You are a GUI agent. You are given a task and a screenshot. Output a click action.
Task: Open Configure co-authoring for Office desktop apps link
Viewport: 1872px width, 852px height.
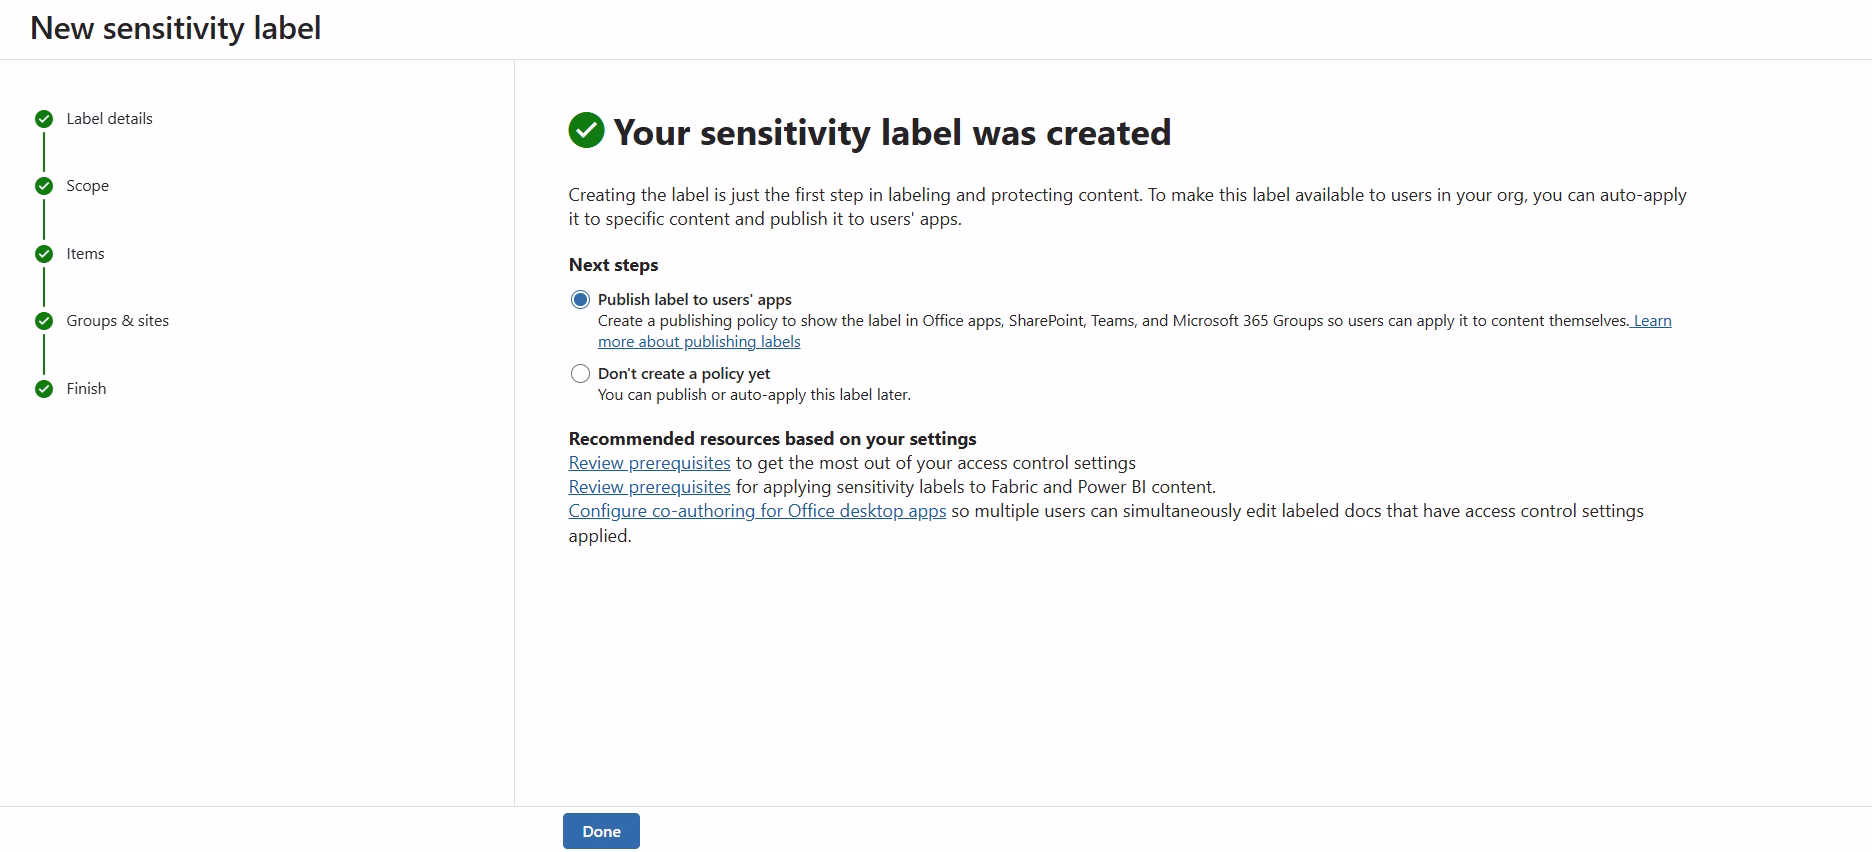[757, 511]
